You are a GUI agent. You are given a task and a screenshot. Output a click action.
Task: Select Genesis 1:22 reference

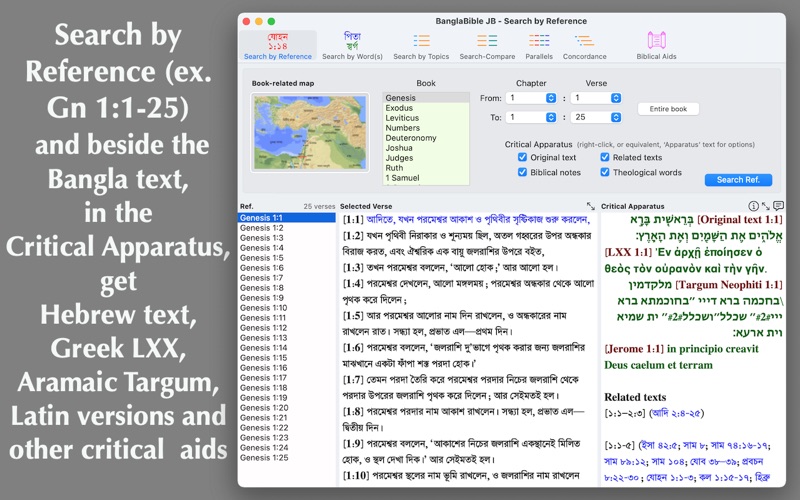287,428
